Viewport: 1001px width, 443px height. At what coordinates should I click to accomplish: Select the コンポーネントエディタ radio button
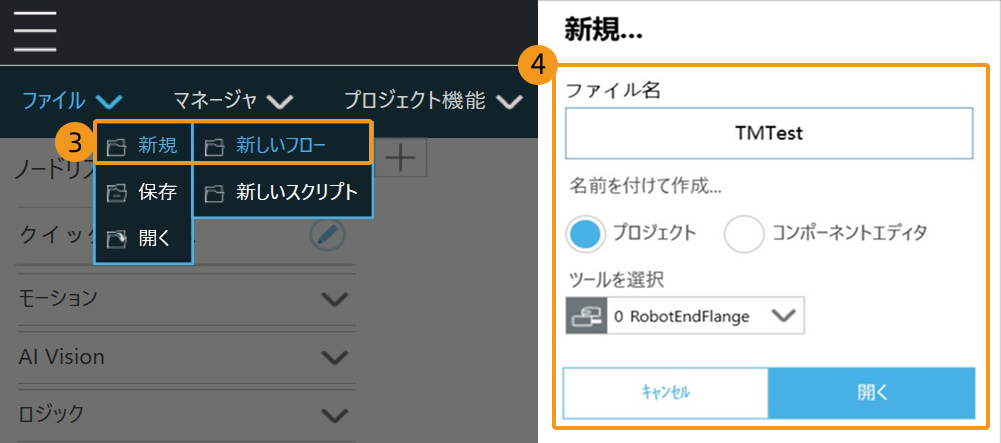pos(744,234)
